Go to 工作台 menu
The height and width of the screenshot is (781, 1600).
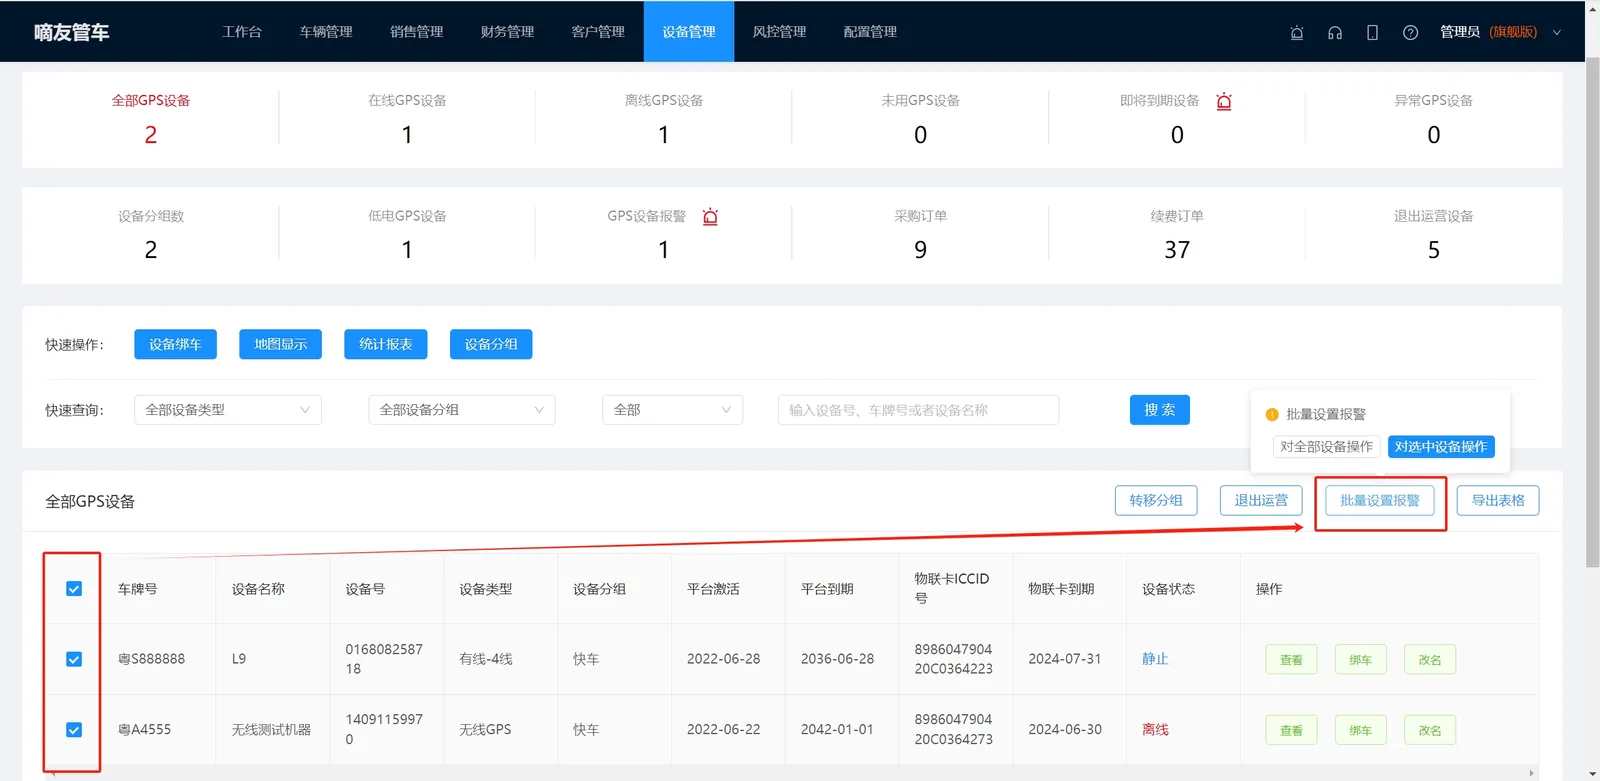(x=242, y=32)
